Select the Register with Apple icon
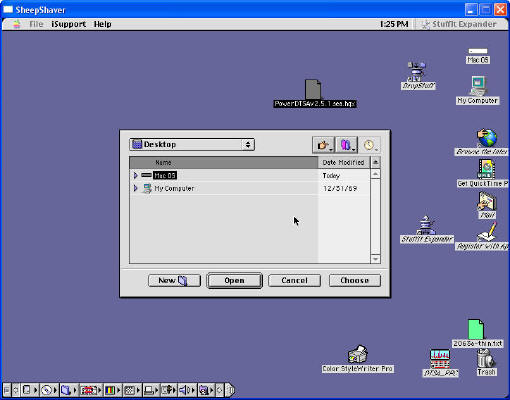The image size is (510, 400). click(x=487, y=232)
